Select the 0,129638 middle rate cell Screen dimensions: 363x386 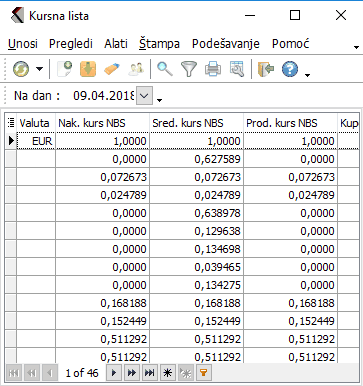click(x=196, y=231)
